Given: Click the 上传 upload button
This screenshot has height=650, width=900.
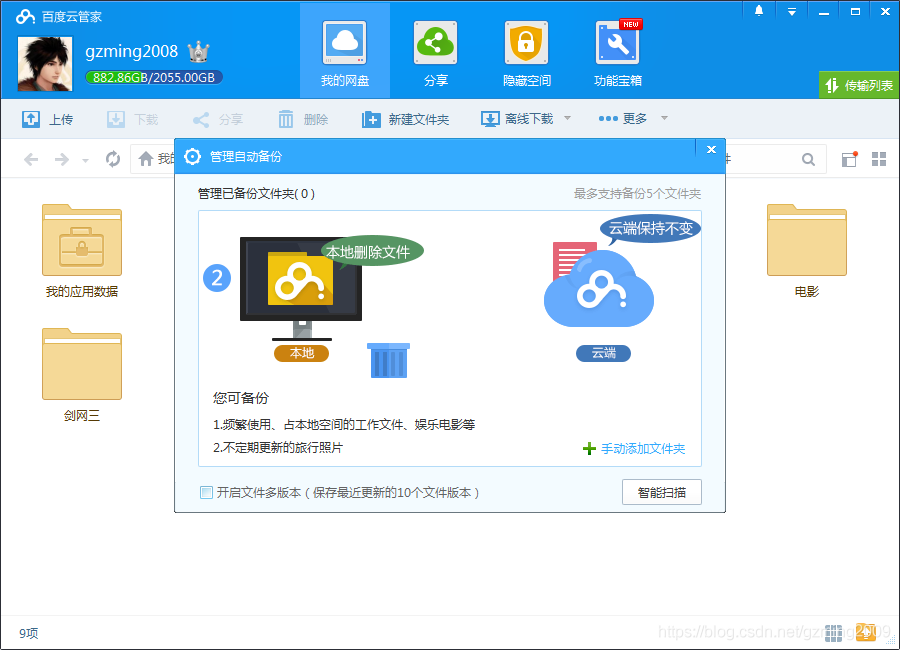Looking at the screenshot, I should pos(48,119).
